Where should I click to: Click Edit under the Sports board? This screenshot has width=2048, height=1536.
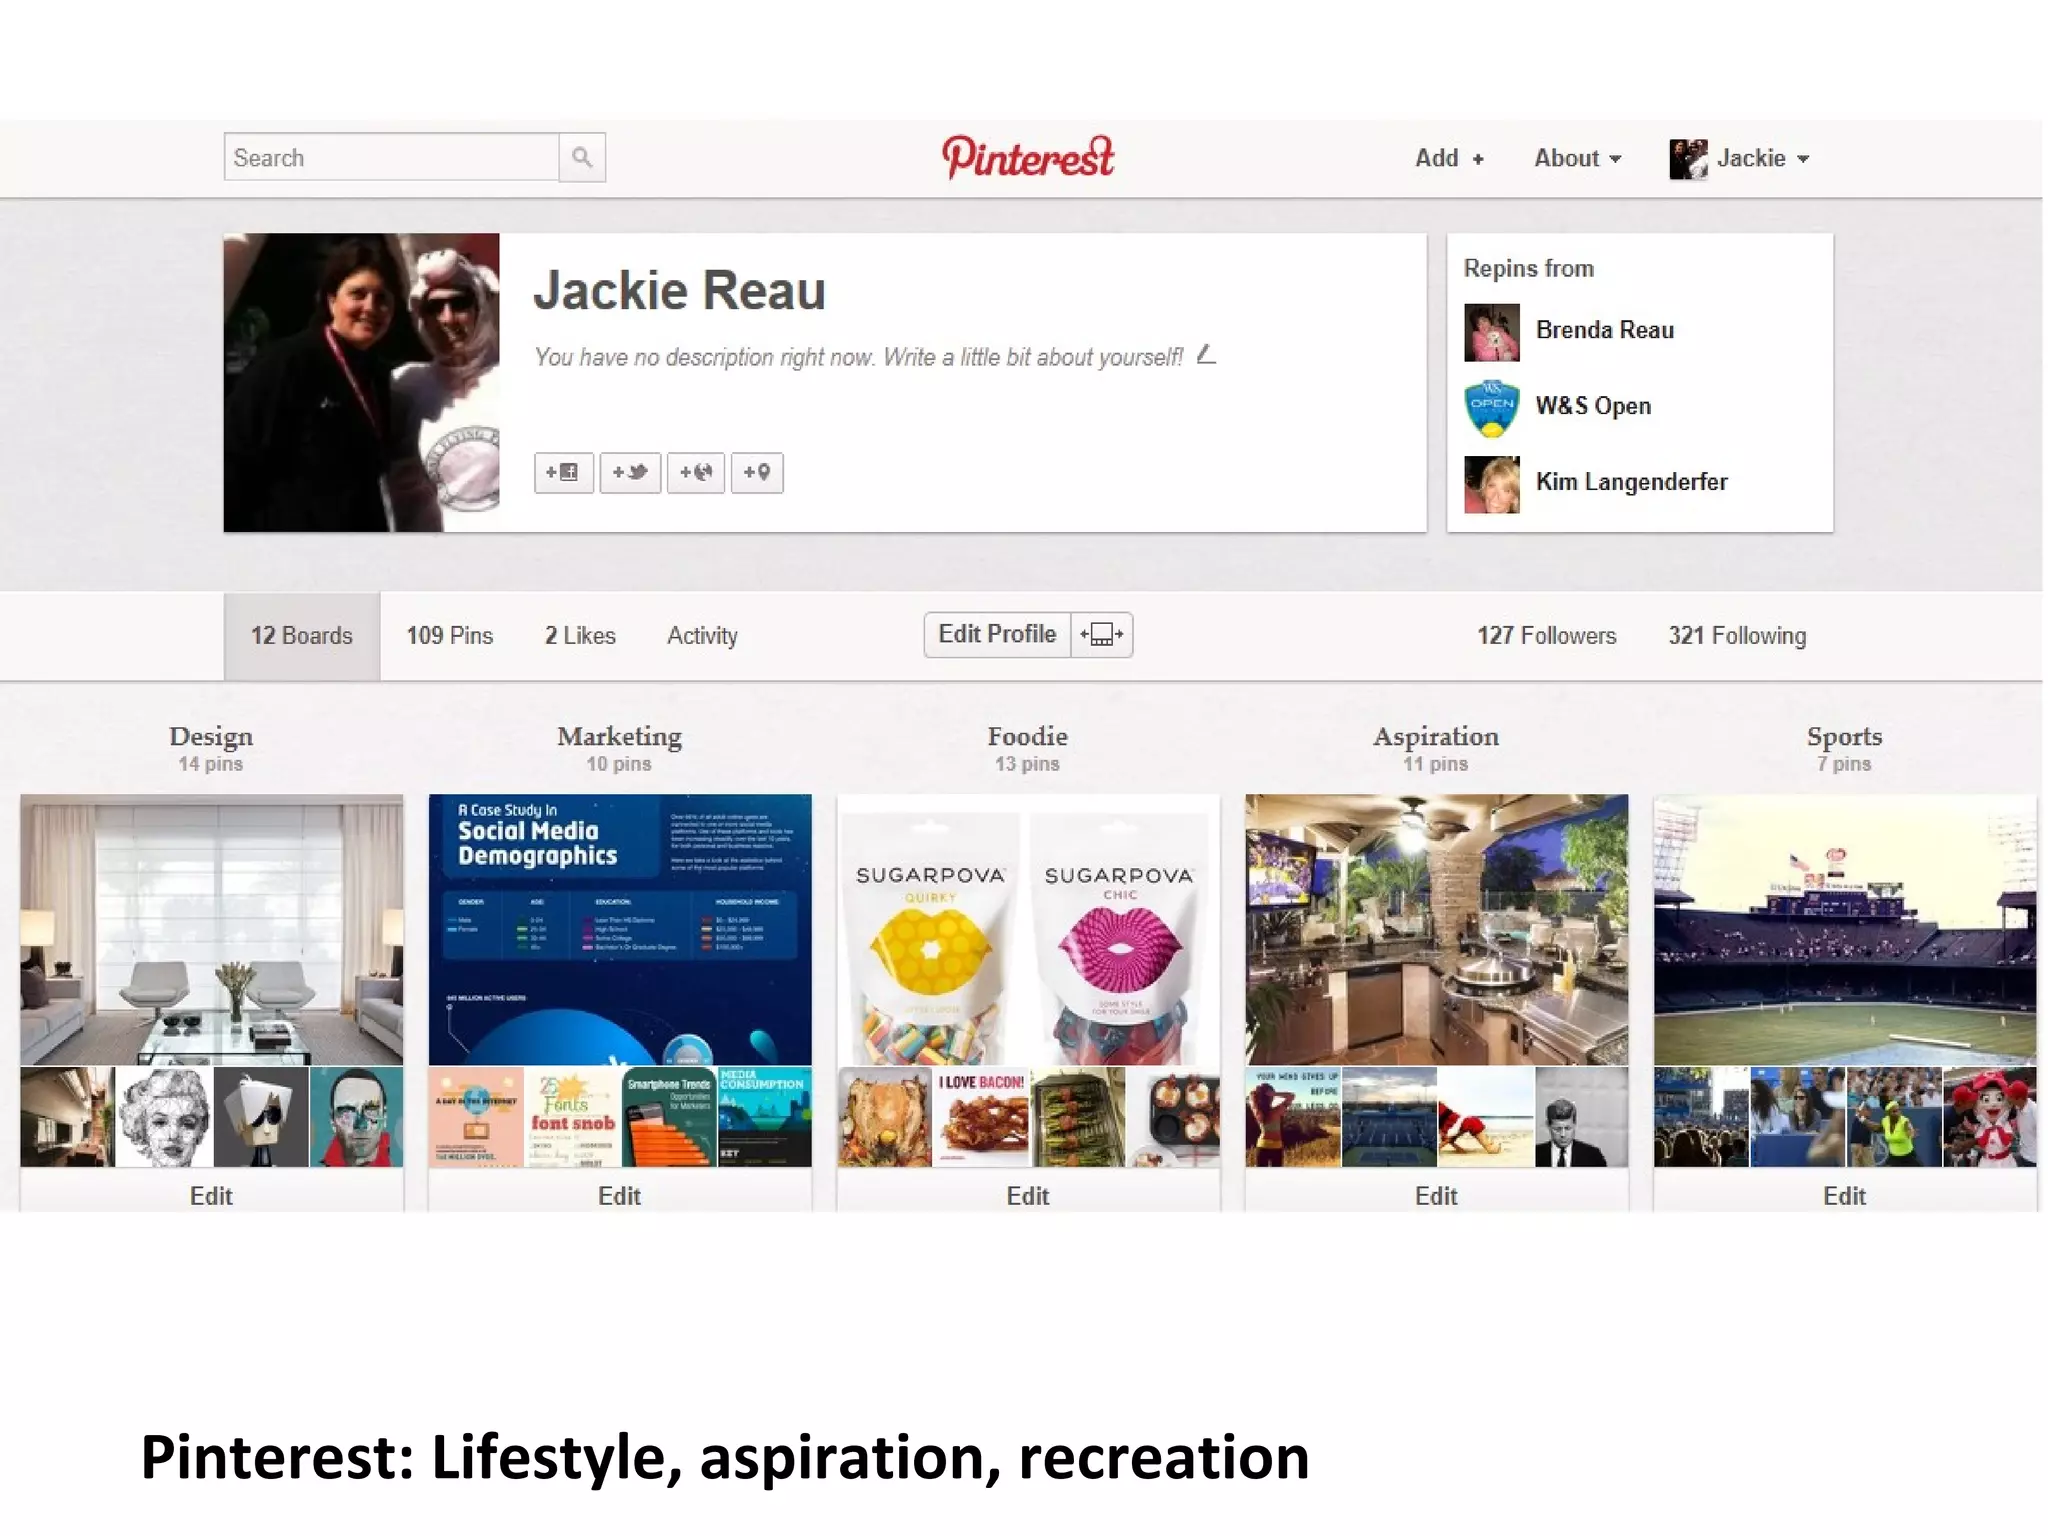[x=1844, y=1196]
